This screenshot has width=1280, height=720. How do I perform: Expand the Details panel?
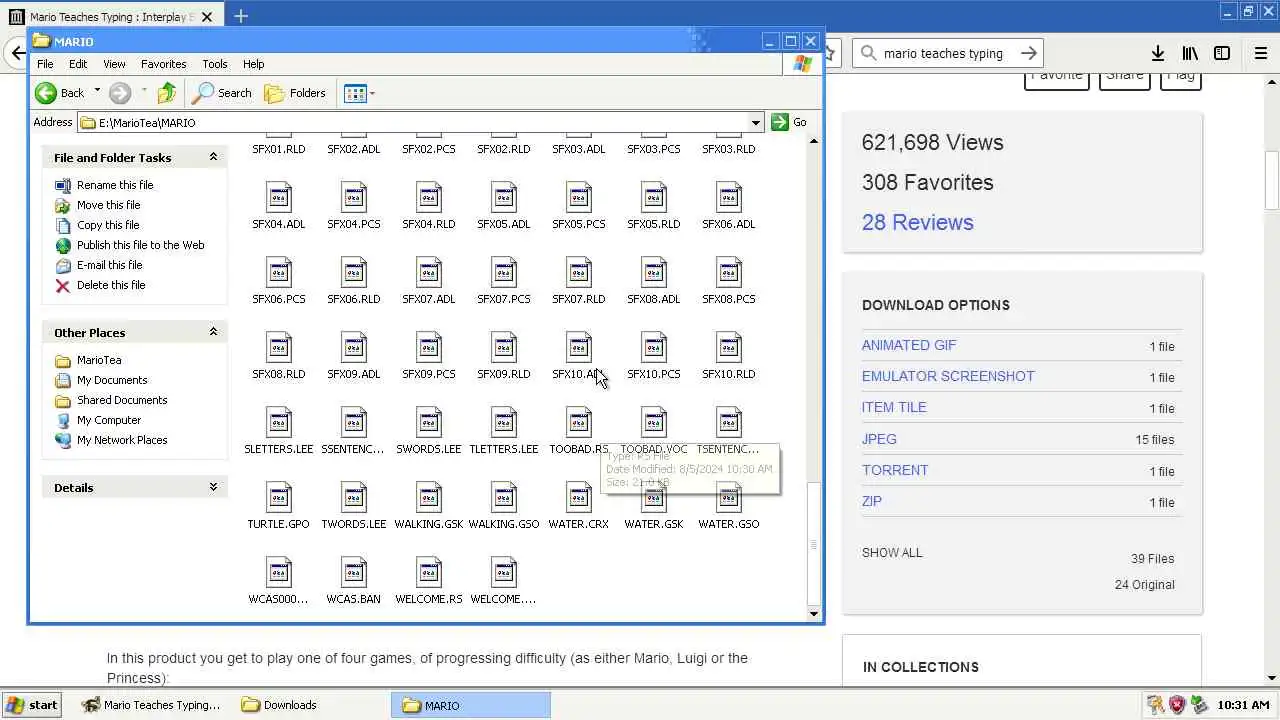pos(213,487)
